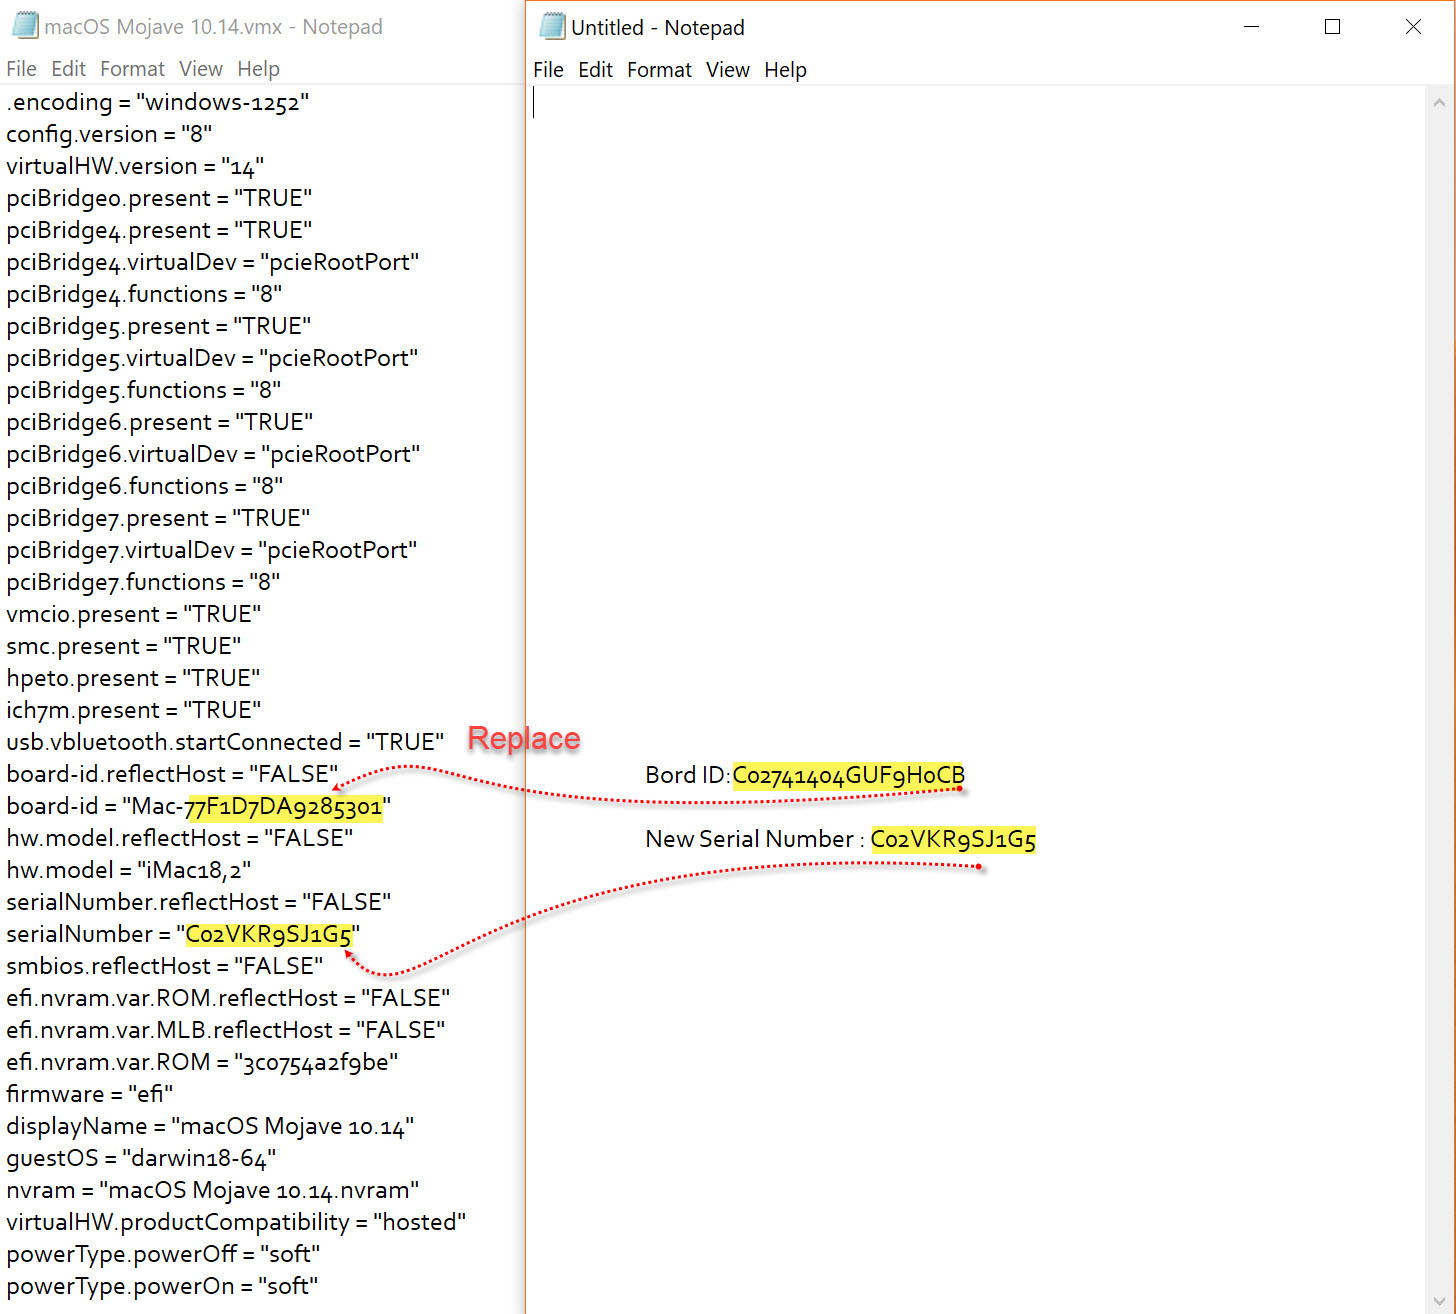Open the Format menu in Untitled Notepad

coord(659,70)
